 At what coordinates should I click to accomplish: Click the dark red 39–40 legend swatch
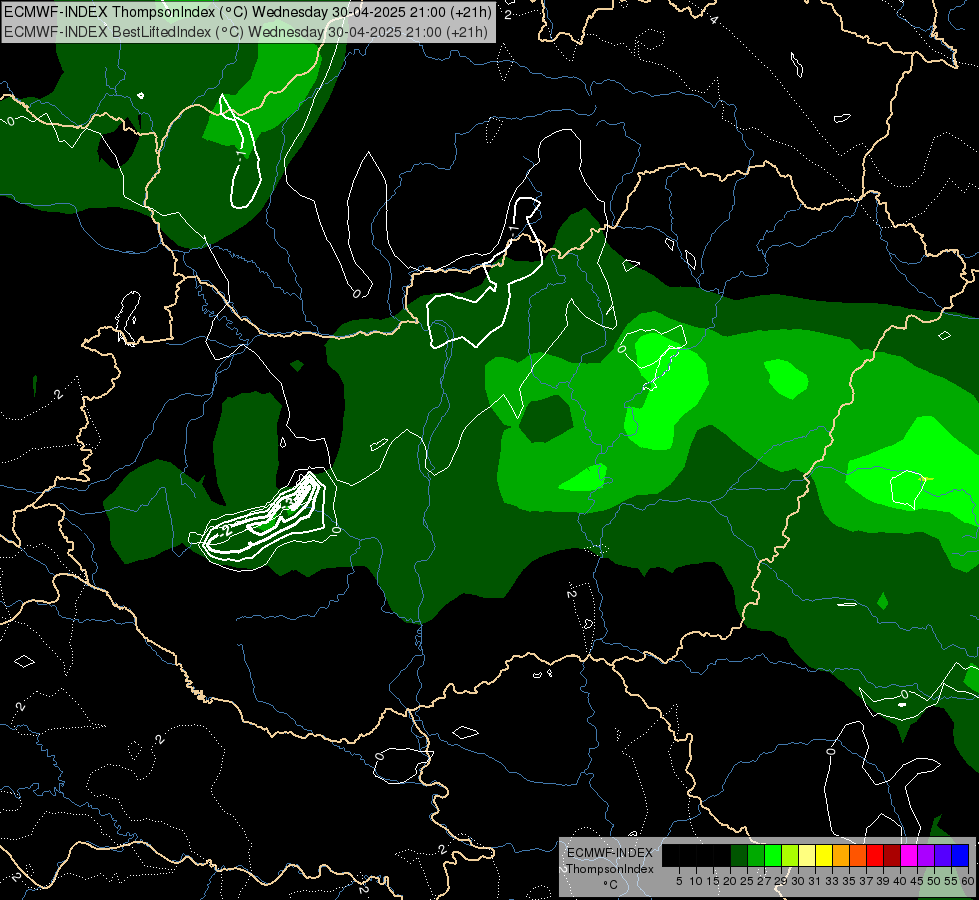point(892,855)
